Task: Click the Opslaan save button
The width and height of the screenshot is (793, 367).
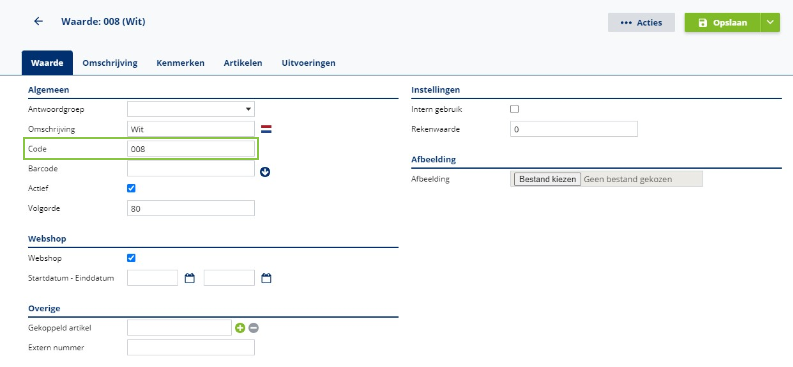Action: coord(722,23)
